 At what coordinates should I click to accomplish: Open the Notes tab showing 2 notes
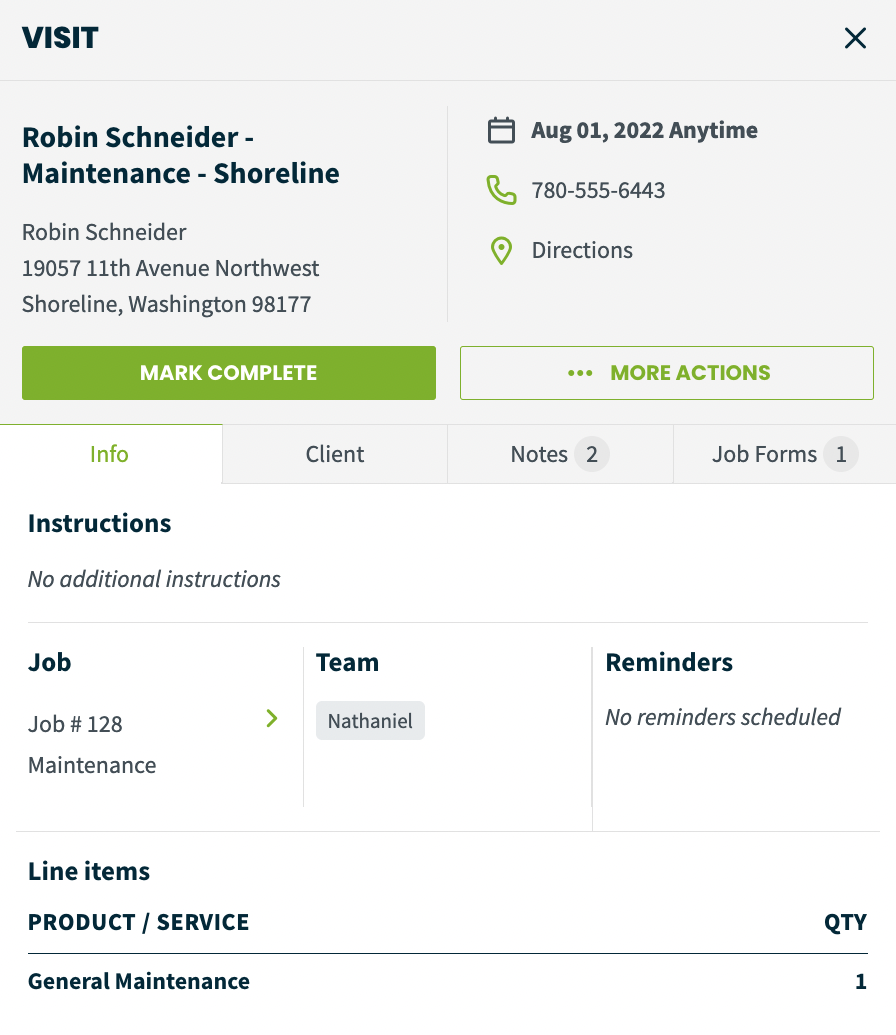point(539,454)
